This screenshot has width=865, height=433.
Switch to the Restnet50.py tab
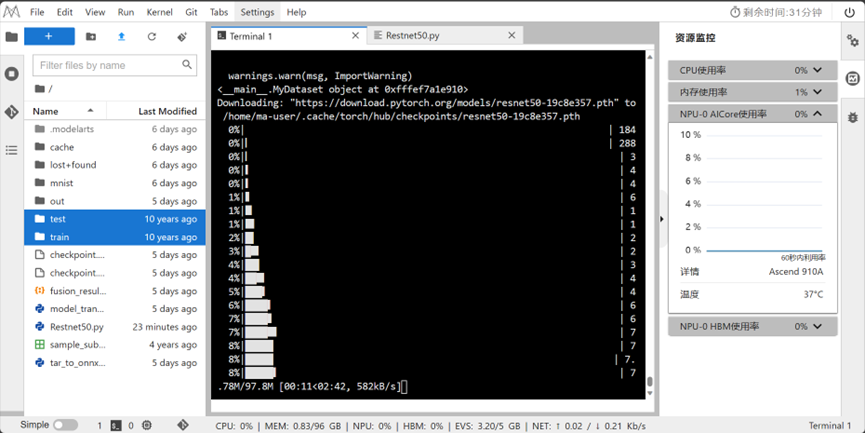click(445, 36)
